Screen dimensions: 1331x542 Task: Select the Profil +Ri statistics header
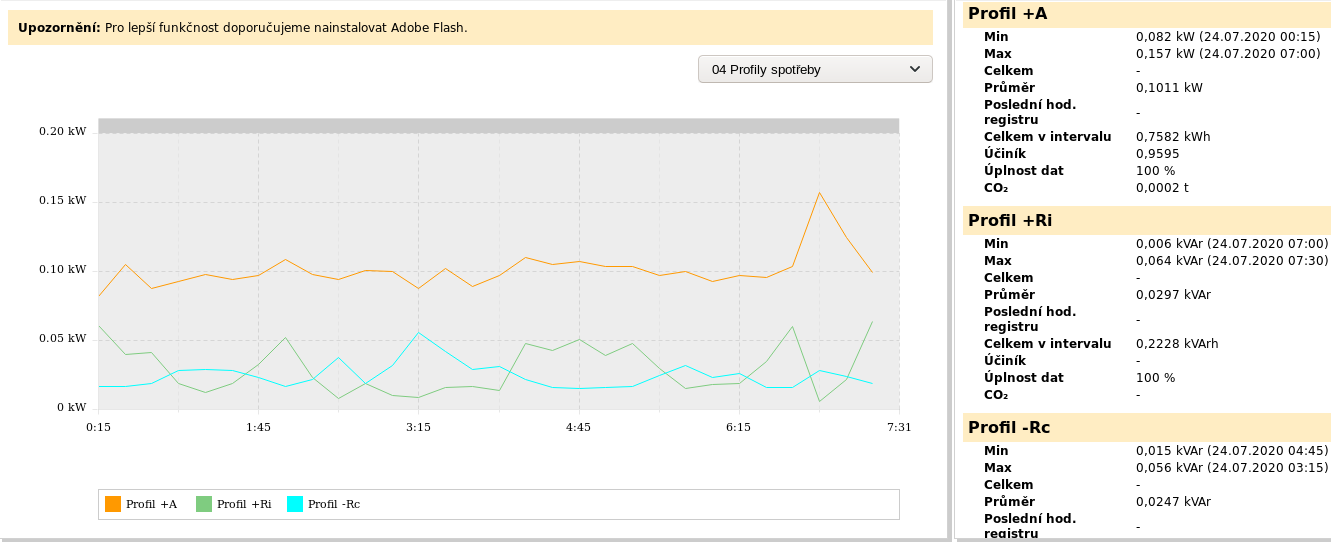pos(1010,220)
